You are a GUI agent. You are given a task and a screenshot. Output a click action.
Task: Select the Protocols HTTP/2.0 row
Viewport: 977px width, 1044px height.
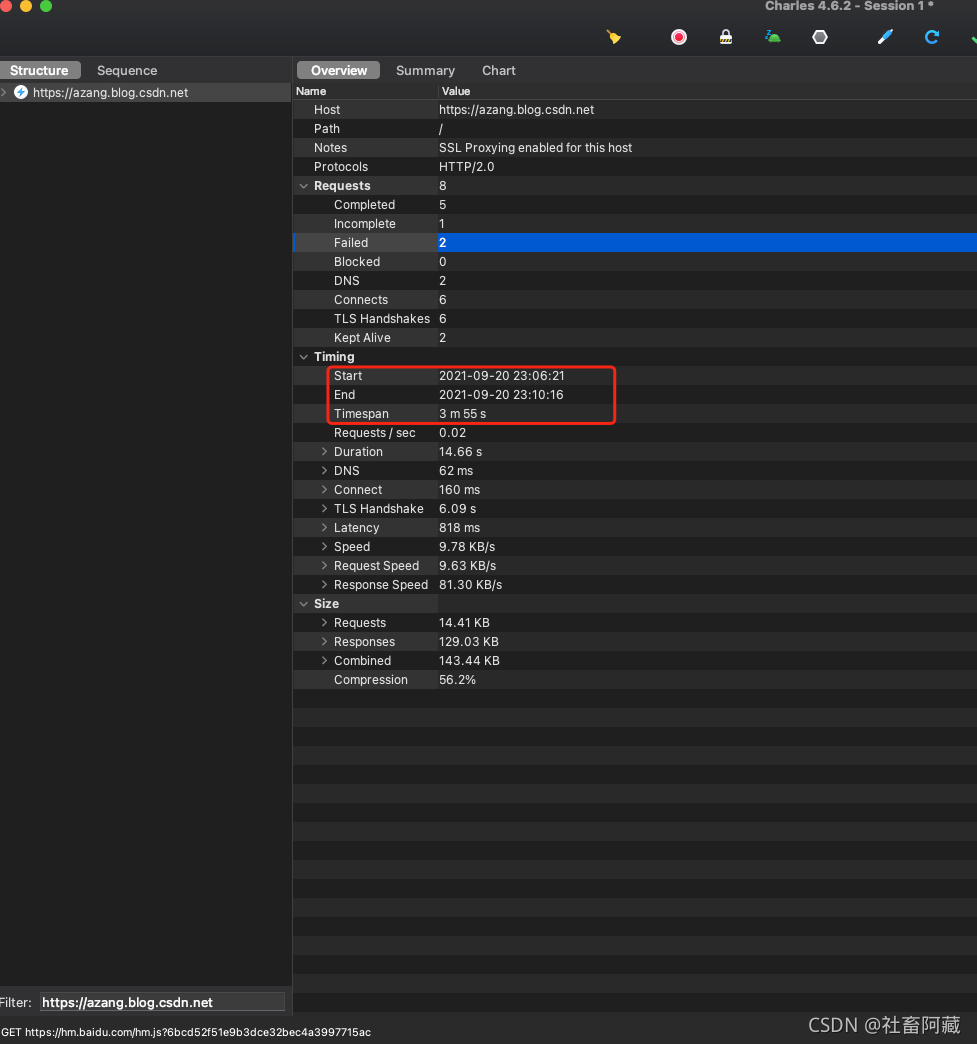(x=635, y=166)
